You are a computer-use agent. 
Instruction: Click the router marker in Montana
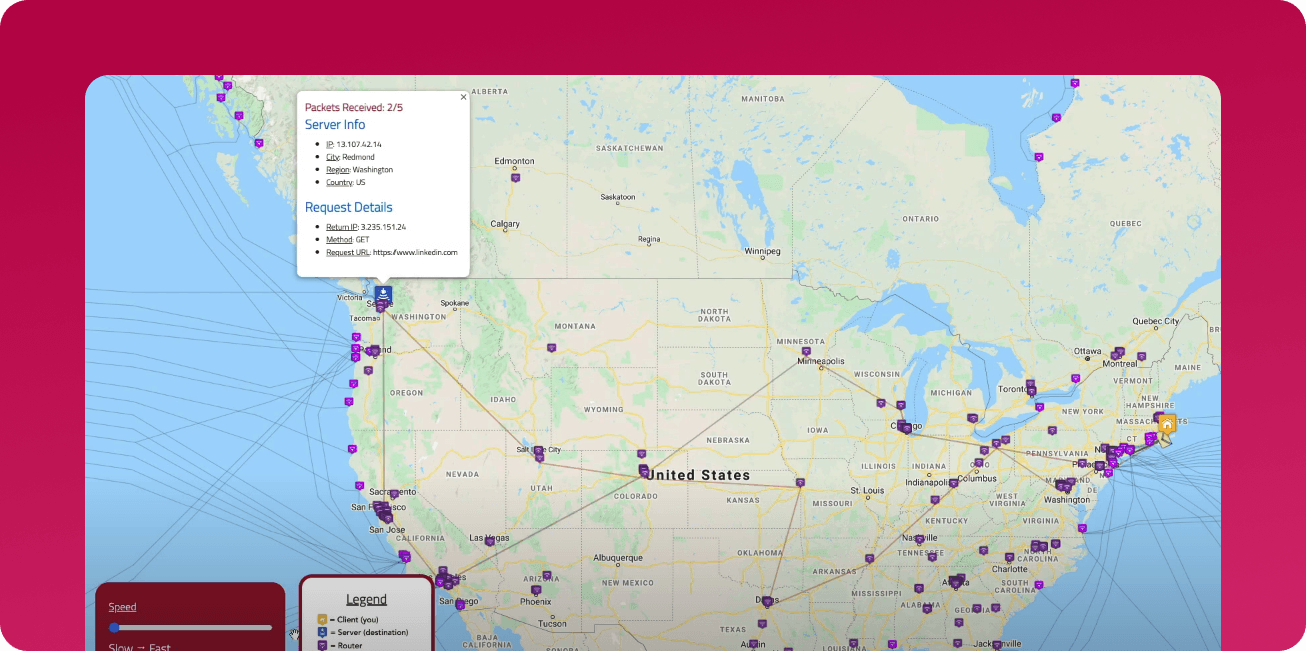coord(551,348)
